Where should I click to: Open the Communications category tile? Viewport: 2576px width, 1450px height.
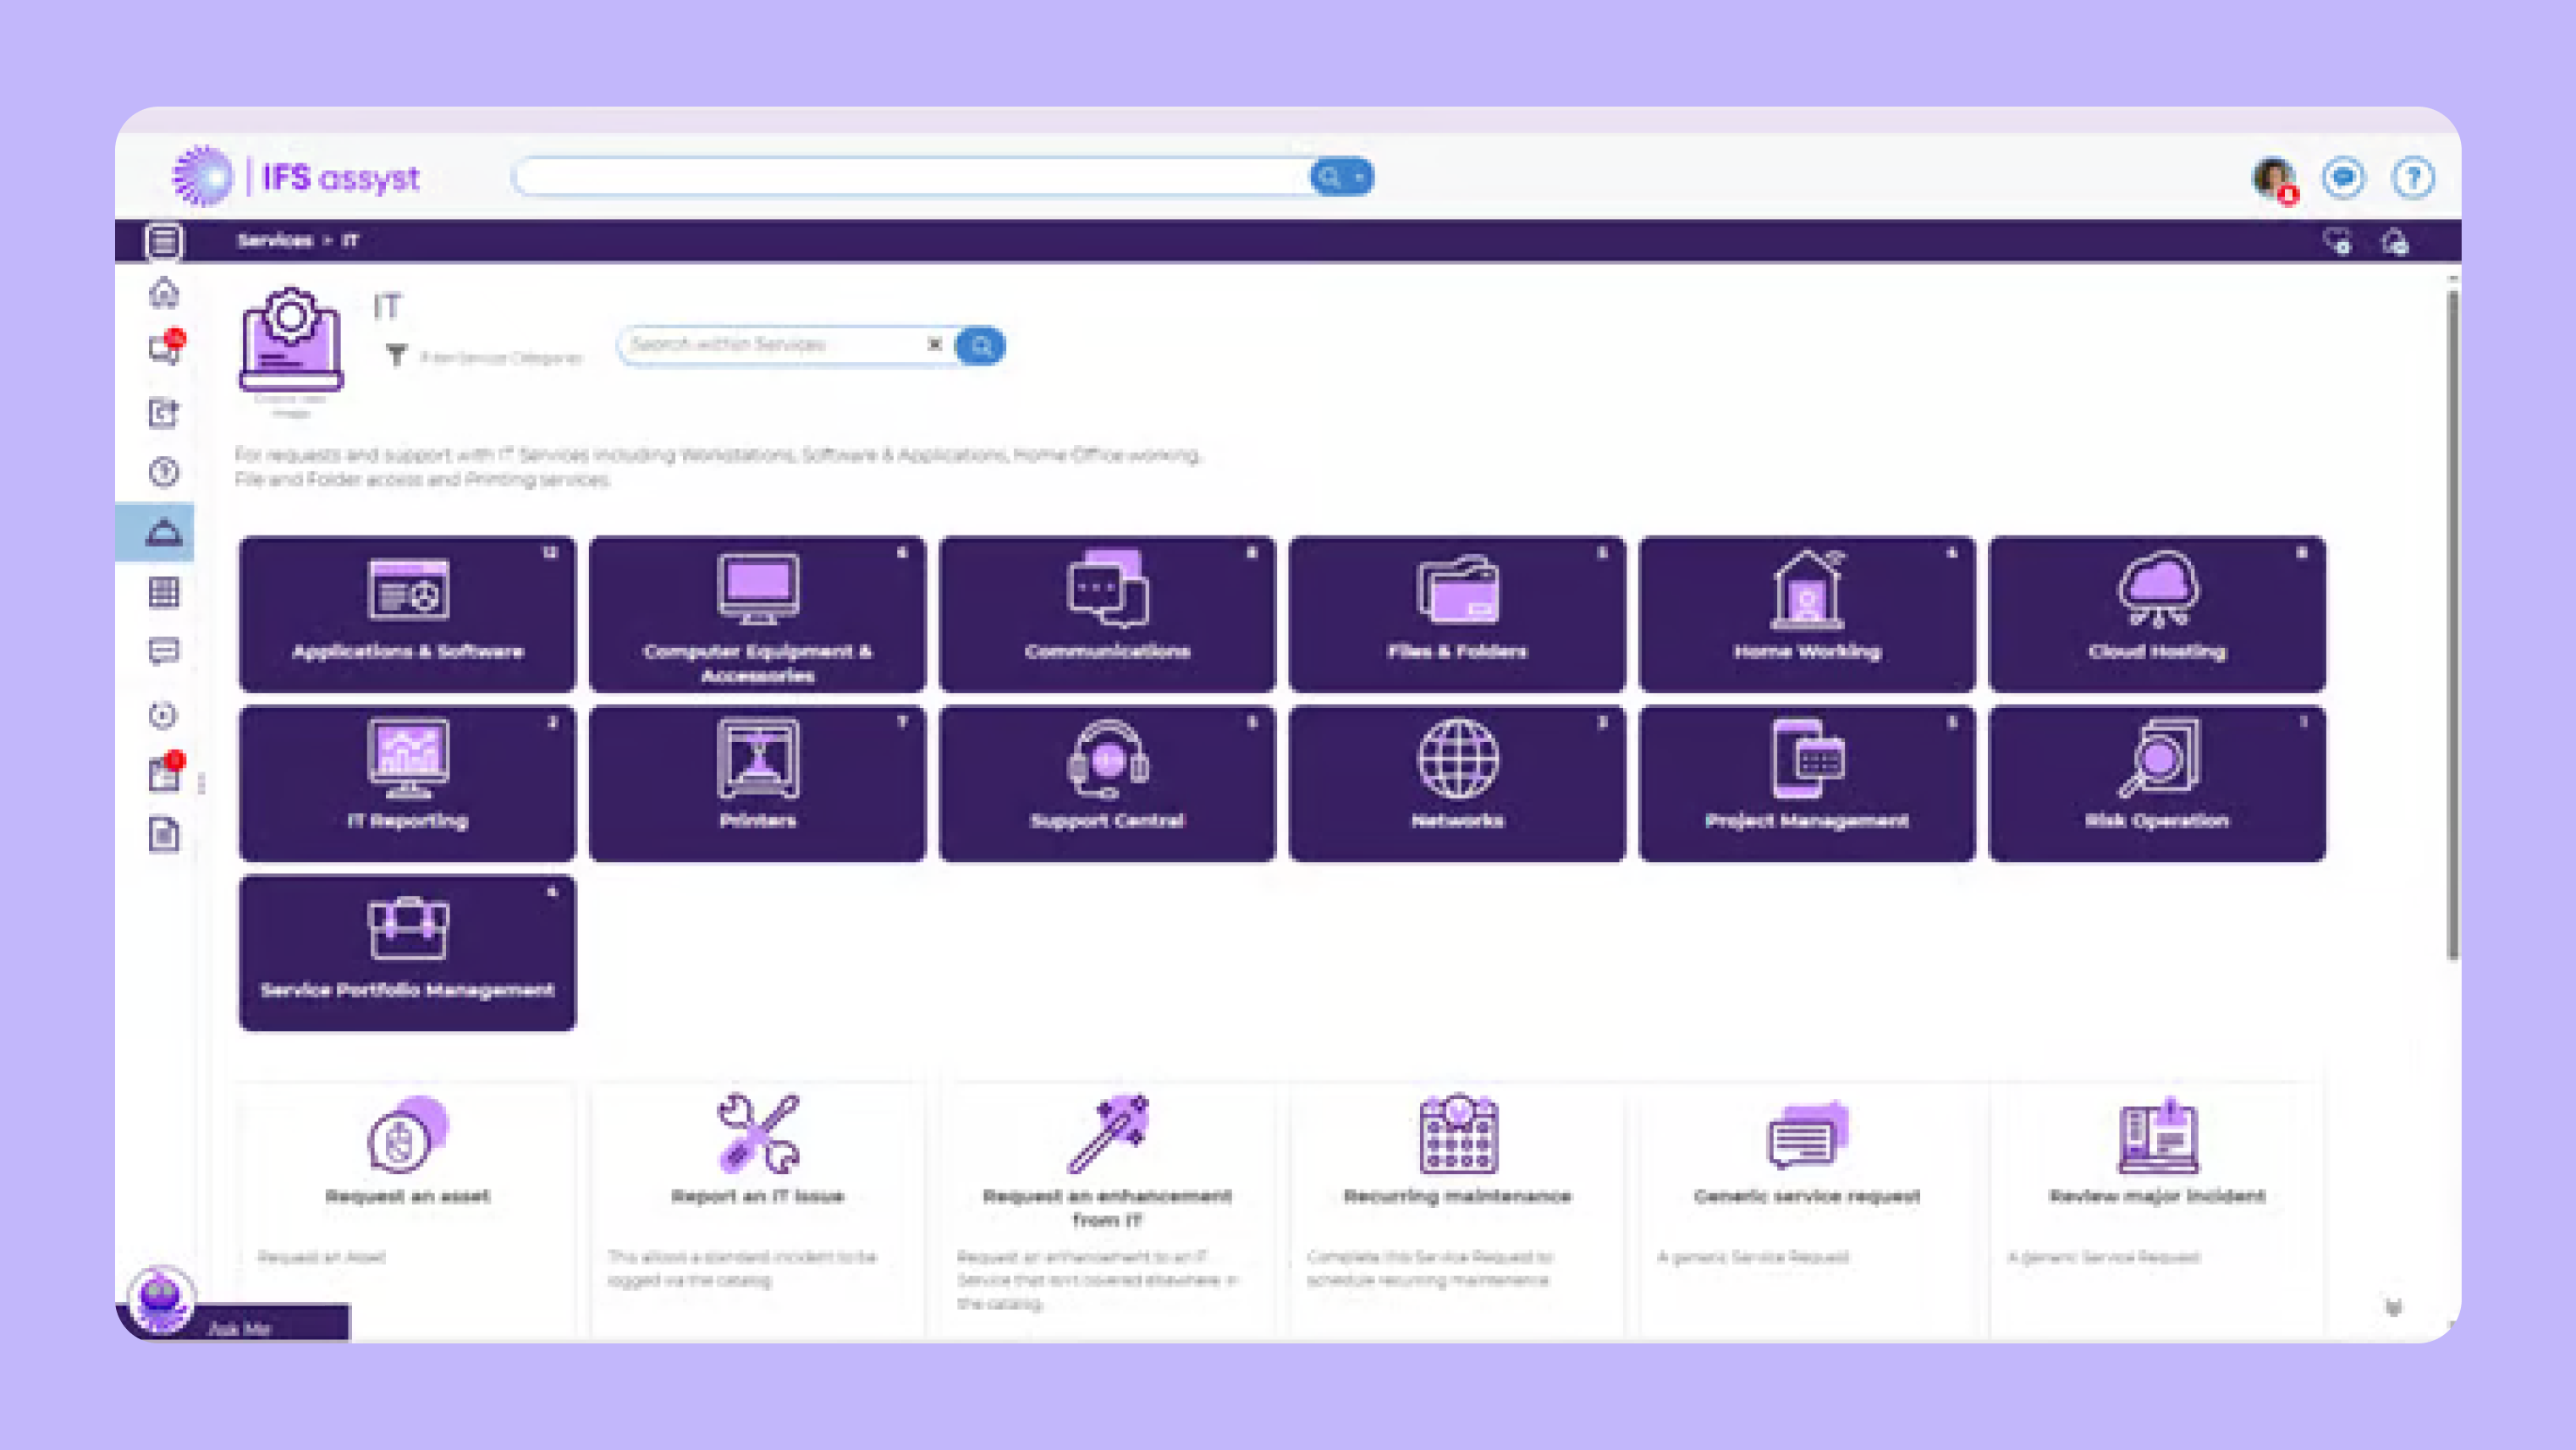coord(1107,614)
